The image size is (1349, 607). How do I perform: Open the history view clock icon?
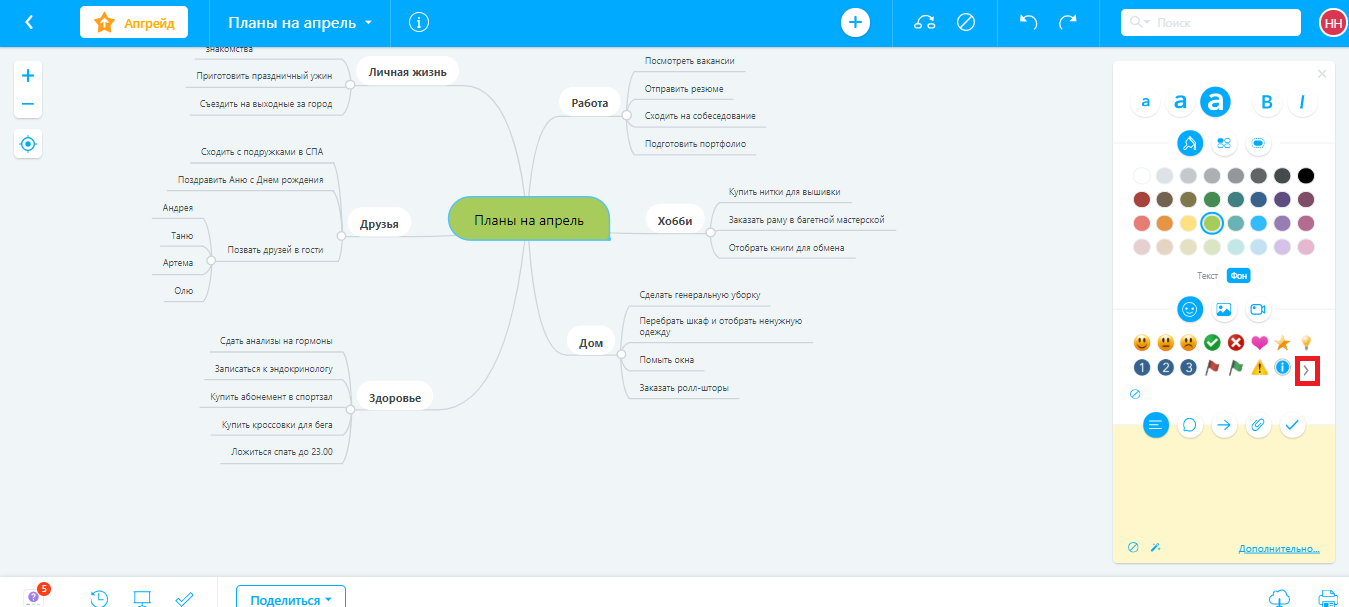tap(99, 598)
